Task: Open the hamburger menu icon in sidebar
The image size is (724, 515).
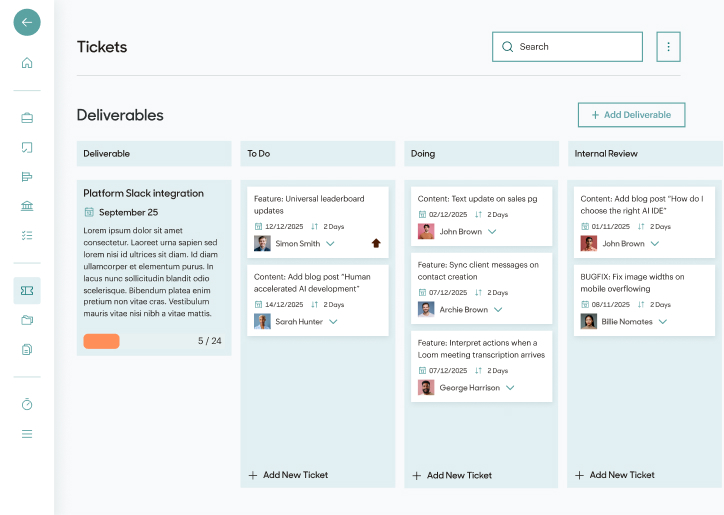Action: click(x=27, y=434)
